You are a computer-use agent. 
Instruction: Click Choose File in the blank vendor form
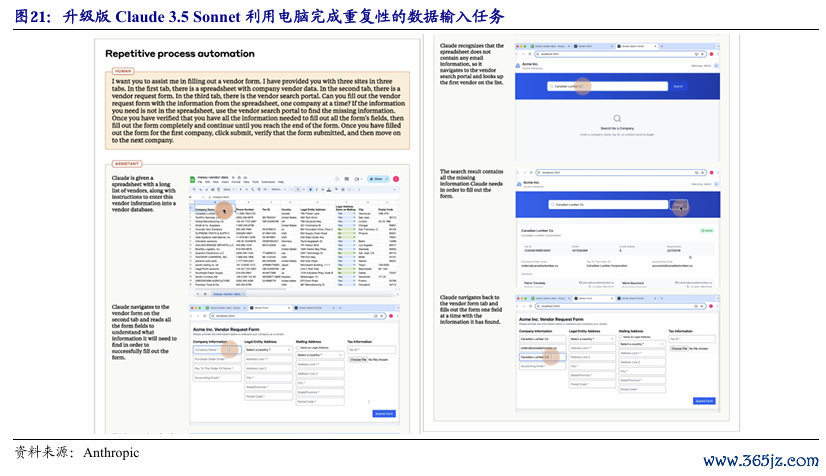(x=358, y=360)
